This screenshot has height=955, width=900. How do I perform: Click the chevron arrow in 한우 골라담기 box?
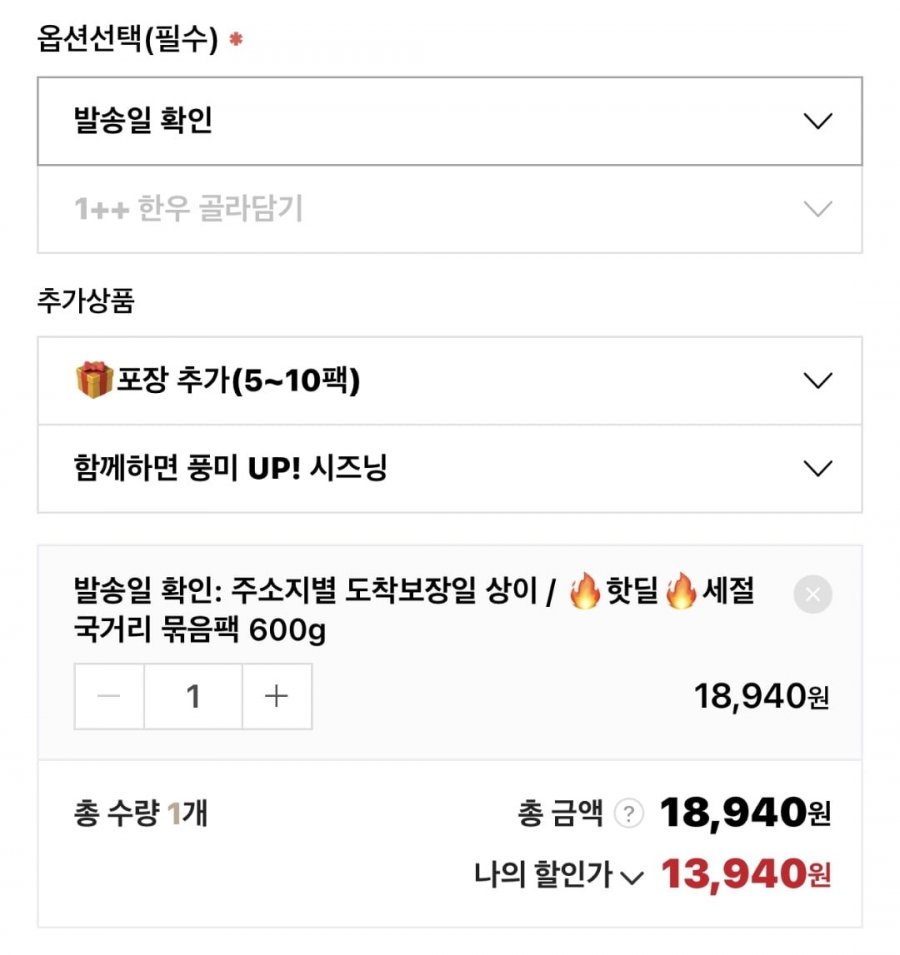click(x=818, y=209)
